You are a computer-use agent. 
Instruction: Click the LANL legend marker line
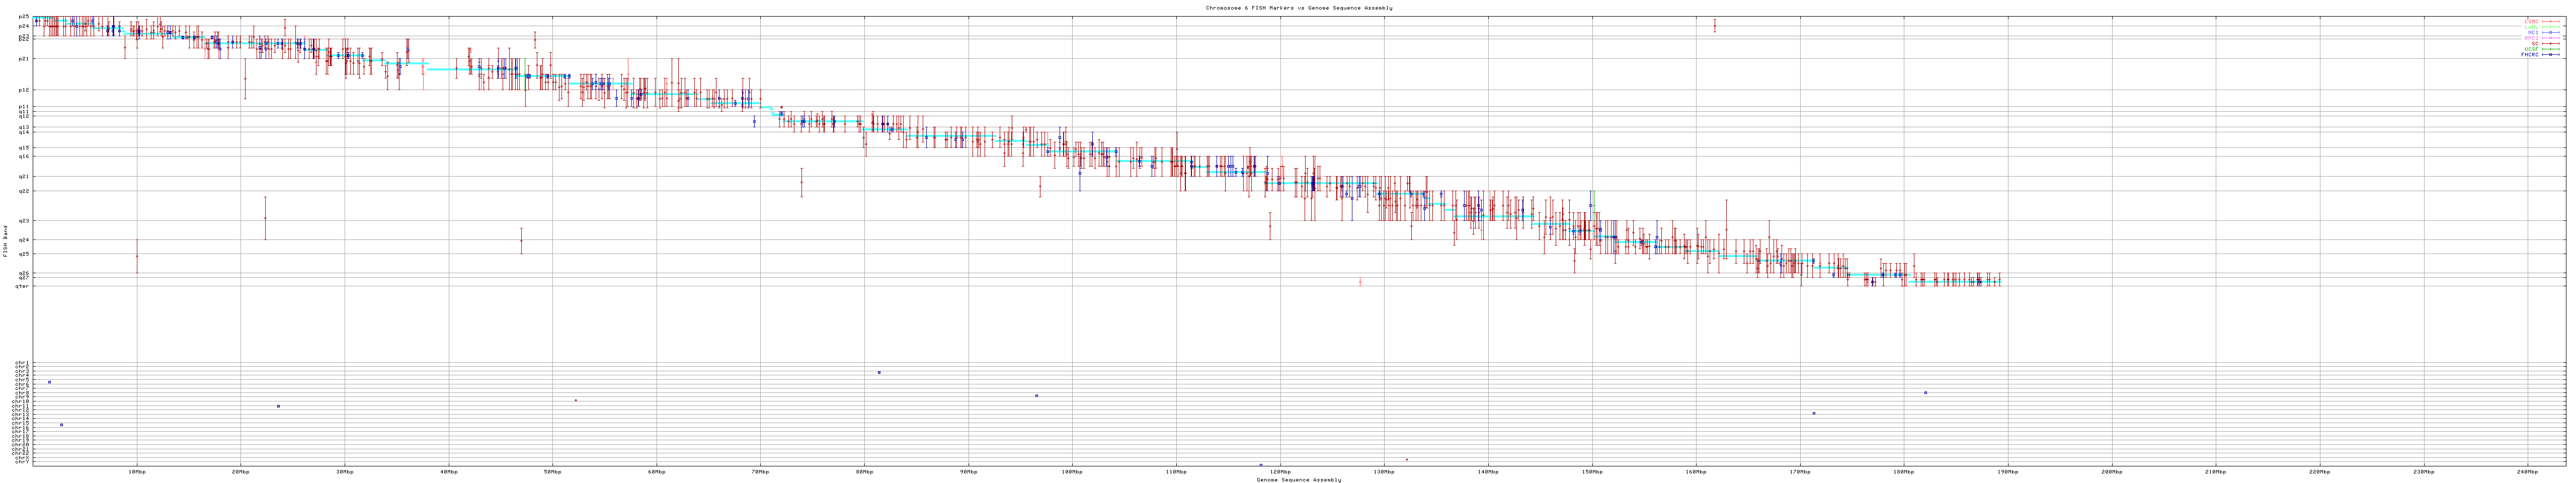coord(2551,27)
